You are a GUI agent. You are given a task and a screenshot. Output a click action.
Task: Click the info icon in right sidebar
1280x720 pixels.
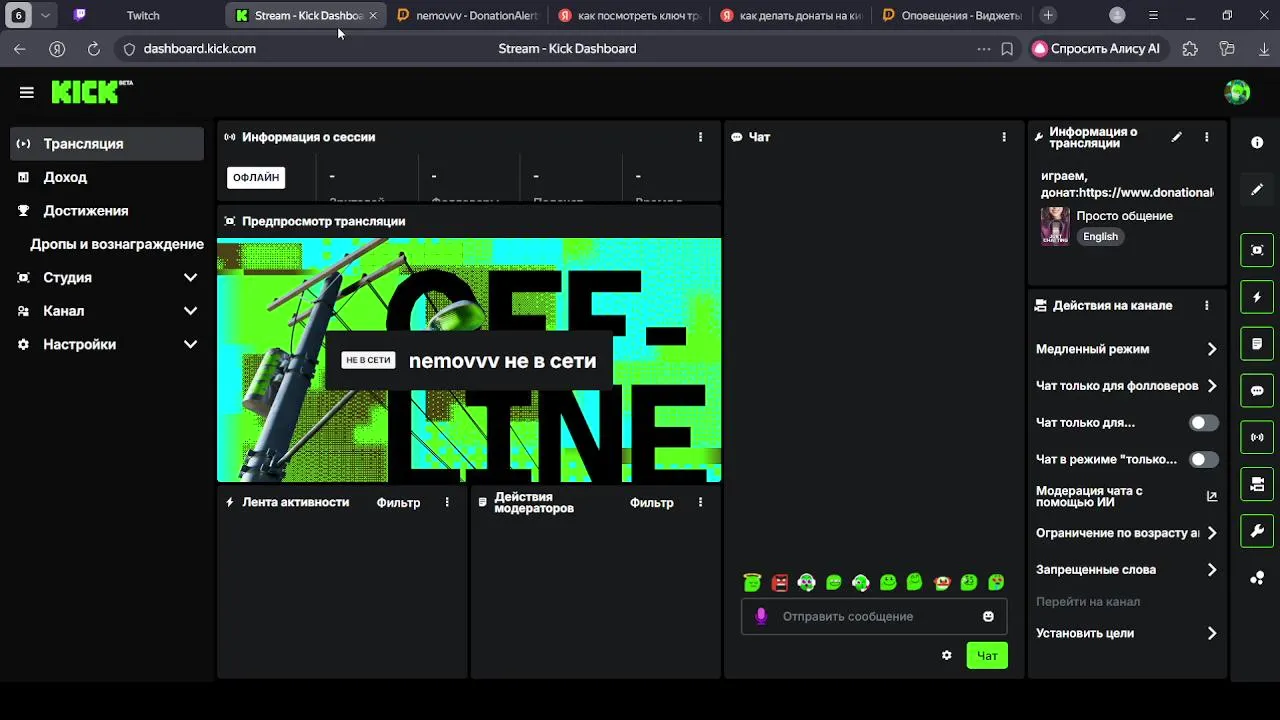pyautogui.click(x=1257, y=143)
